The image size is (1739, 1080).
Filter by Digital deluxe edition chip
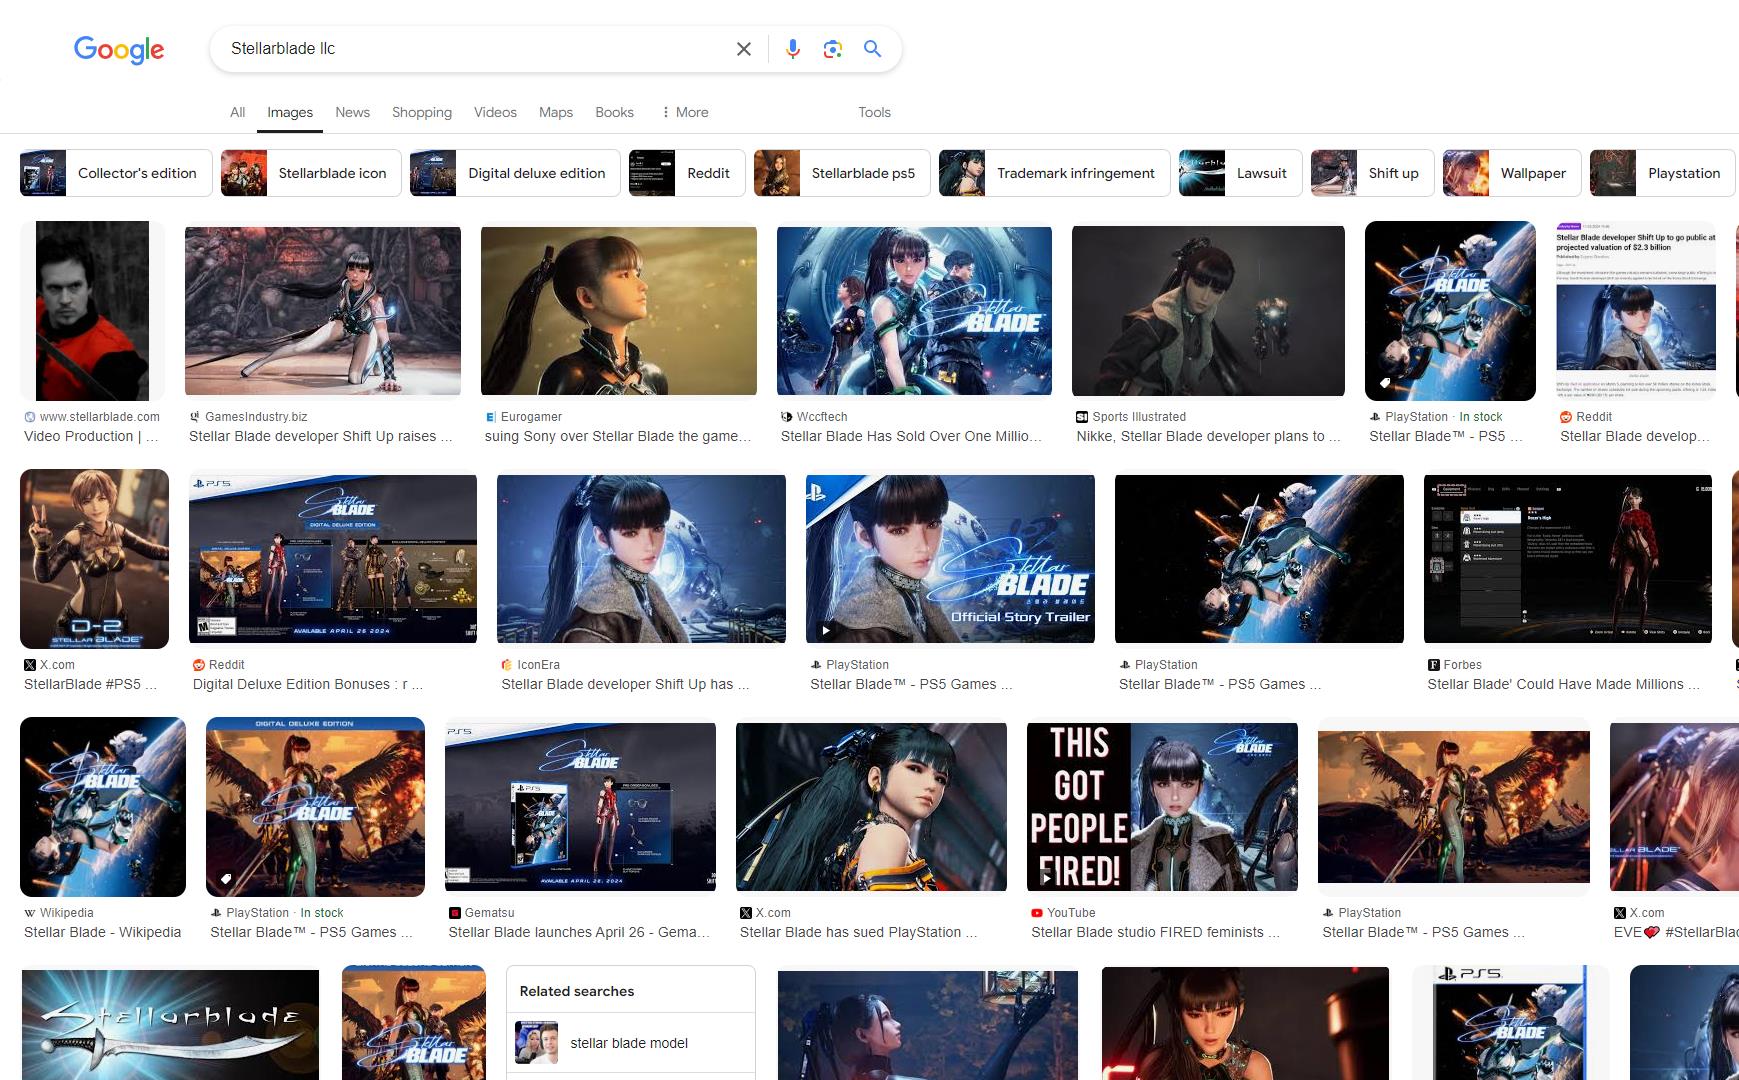point(515,173)
